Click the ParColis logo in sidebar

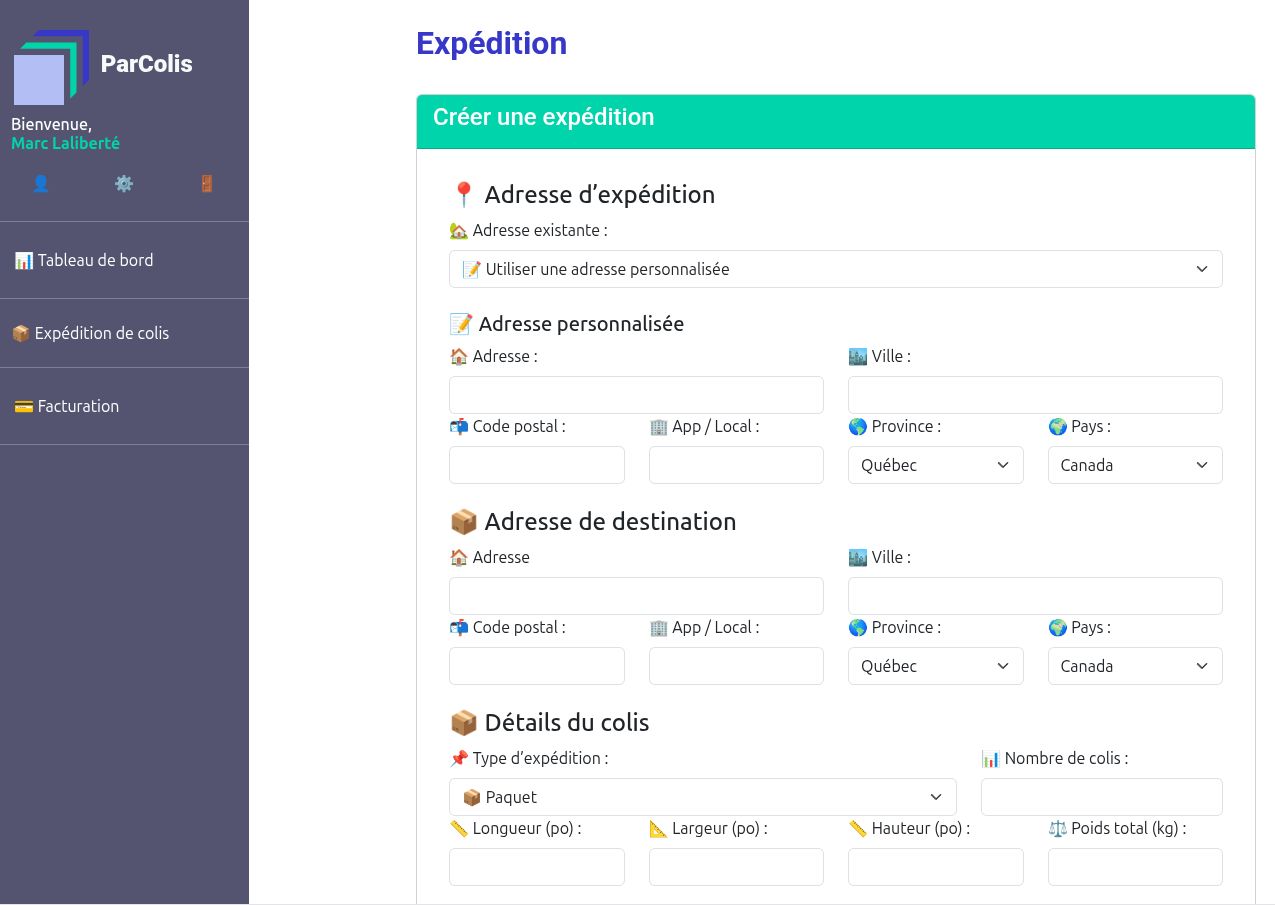pyautogui.click(x=52, y=67)
